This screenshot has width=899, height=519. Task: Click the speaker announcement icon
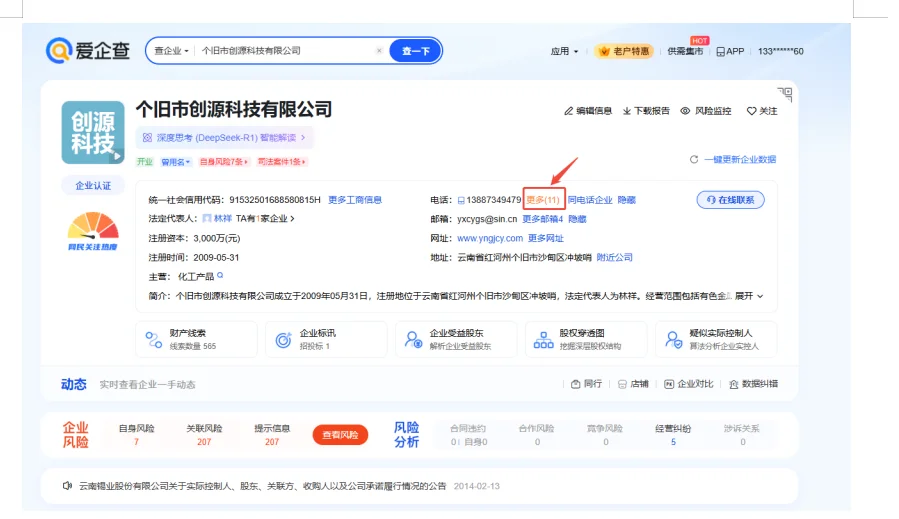click(x=67, y=486)
